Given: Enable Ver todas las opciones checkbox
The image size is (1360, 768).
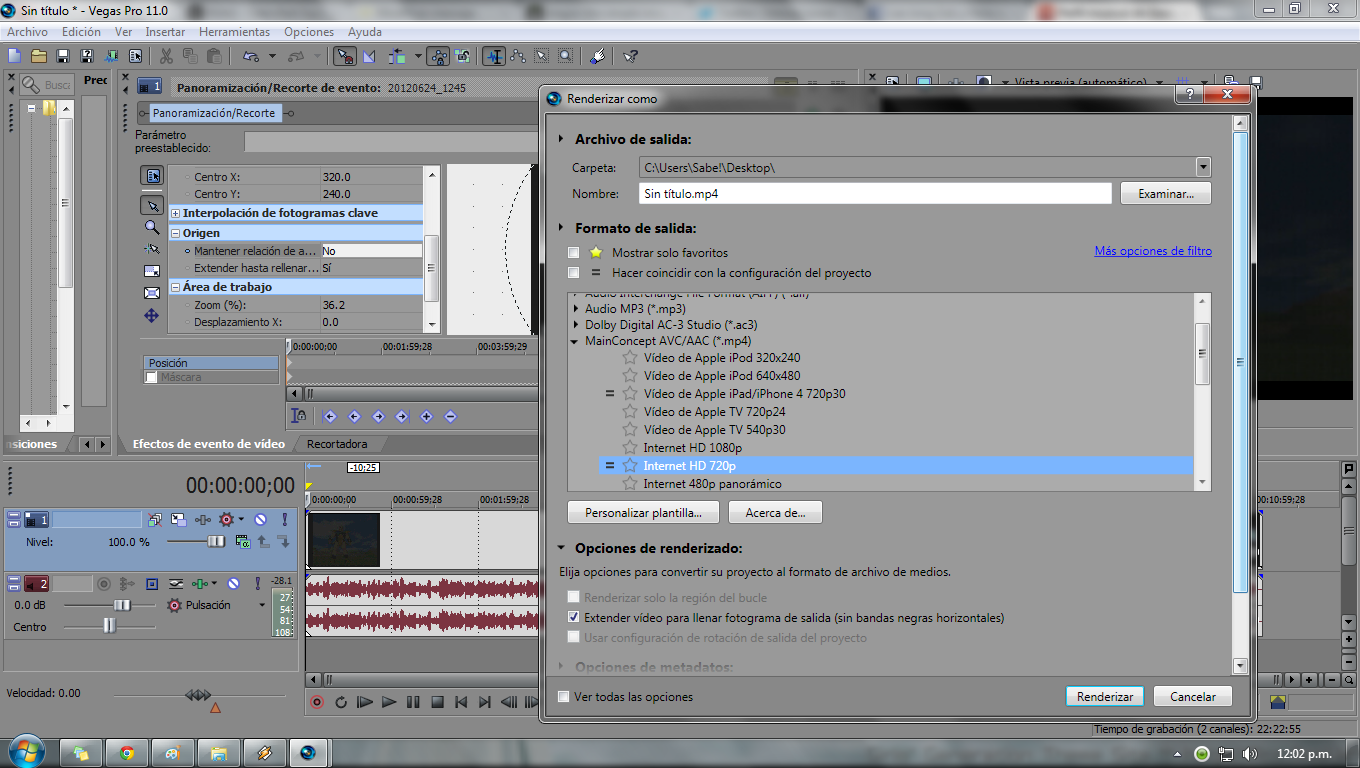Looking at the screenshot, I should coord(563,697).
